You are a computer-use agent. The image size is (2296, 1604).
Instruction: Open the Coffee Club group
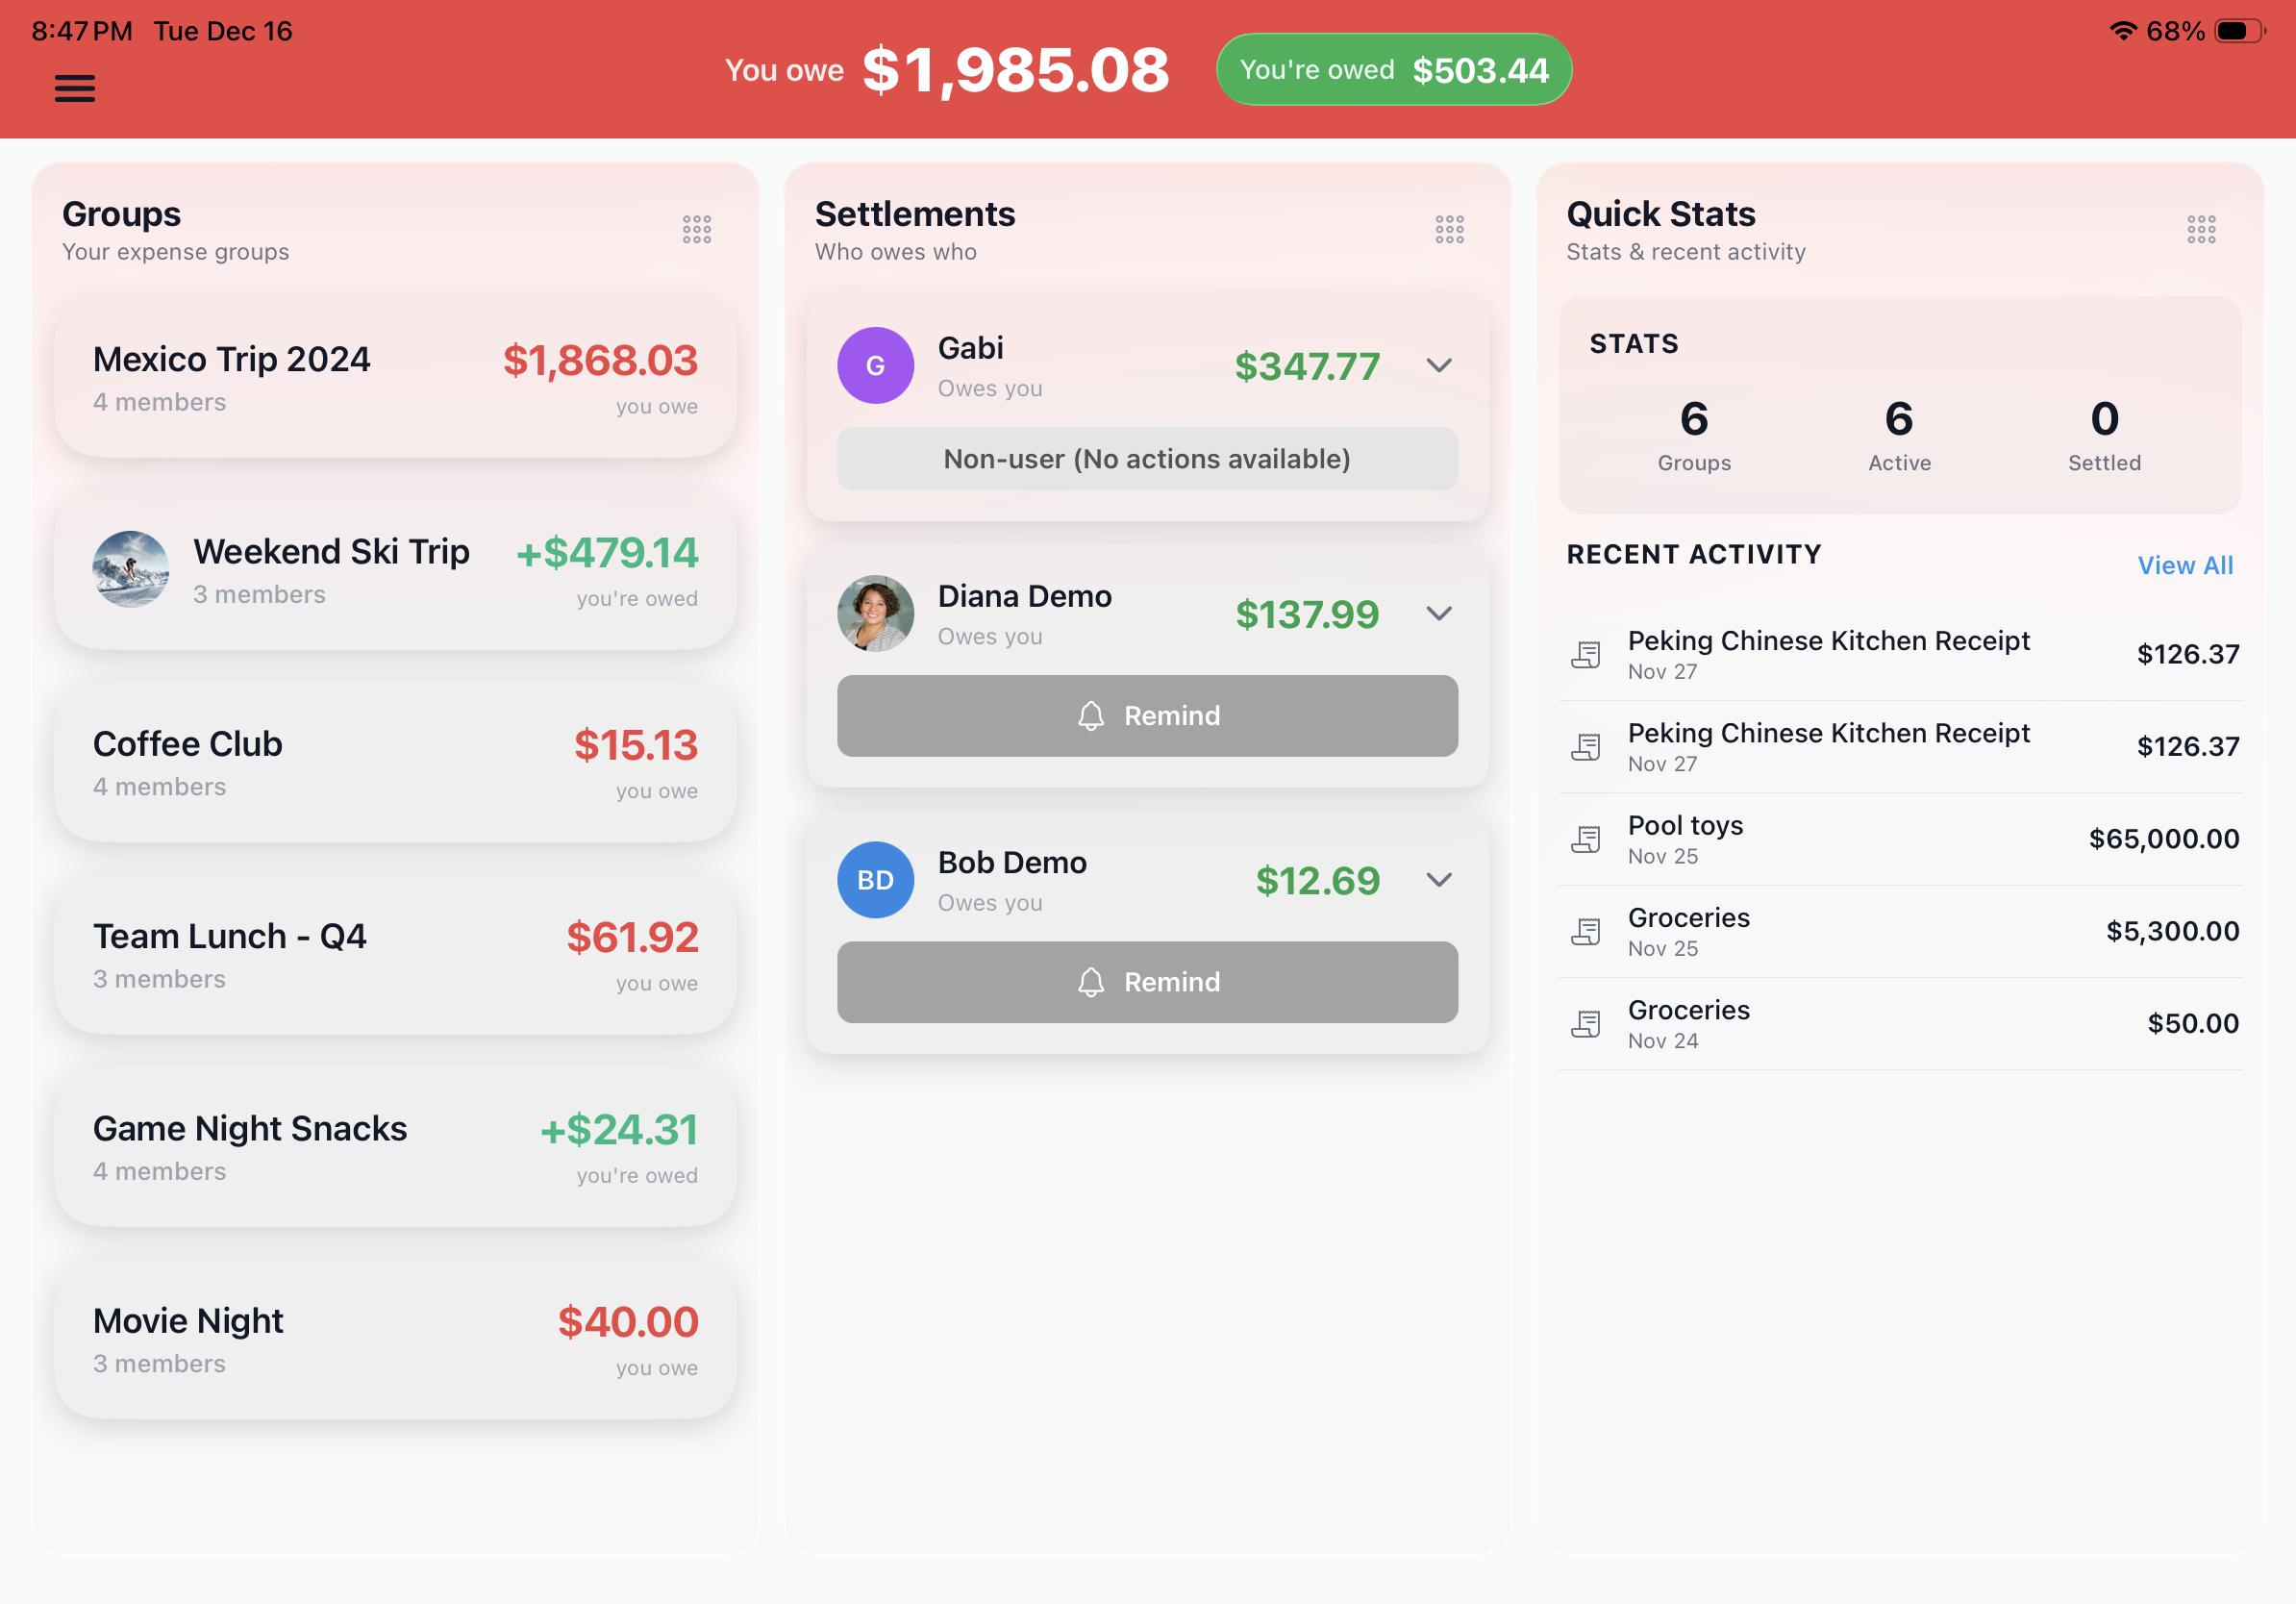[x=395, y=763]
